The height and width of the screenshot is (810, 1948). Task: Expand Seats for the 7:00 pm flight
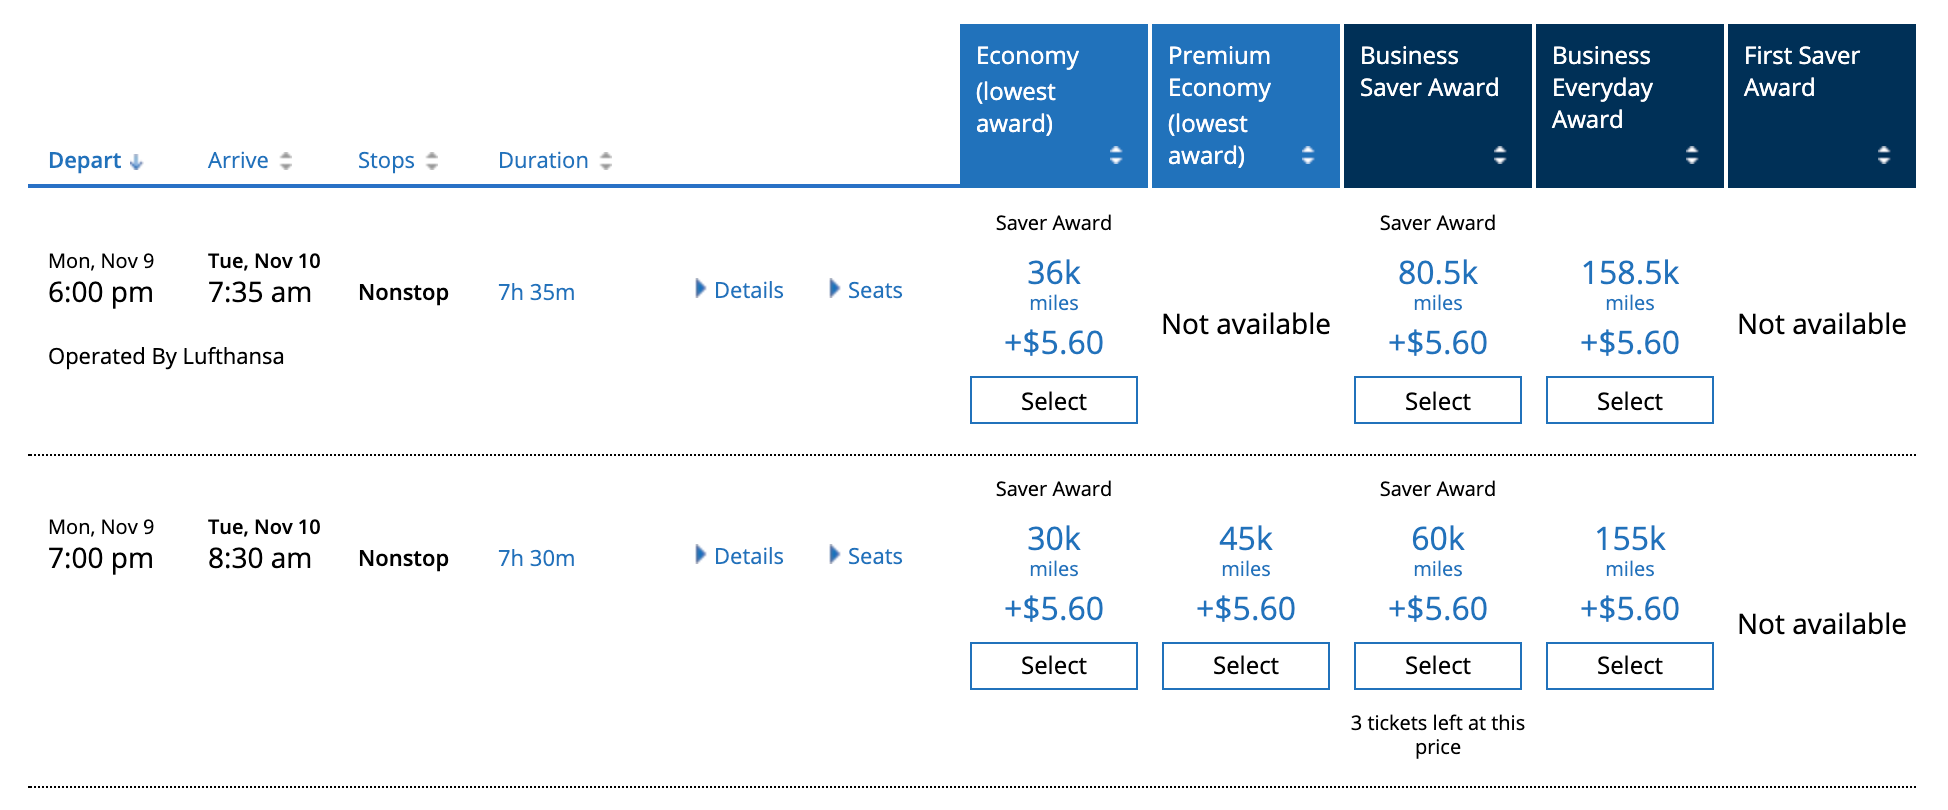pyautogui.click(x=874, y=556)
